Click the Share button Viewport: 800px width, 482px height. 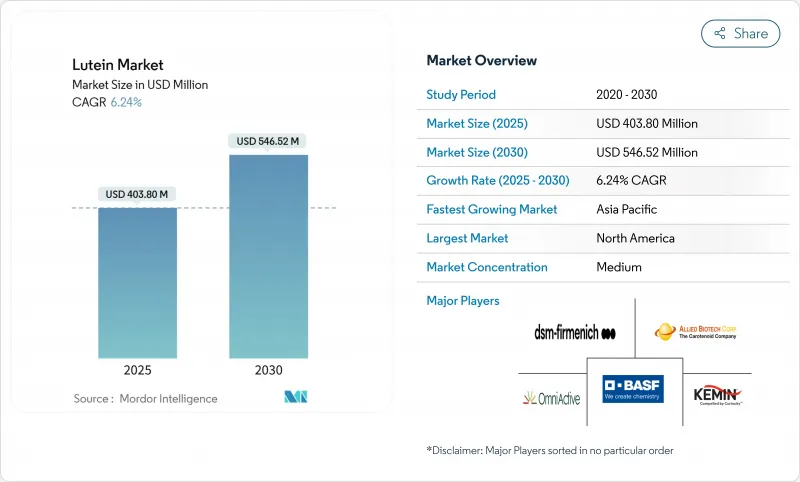pyautogui.click(x=741, y=33)
